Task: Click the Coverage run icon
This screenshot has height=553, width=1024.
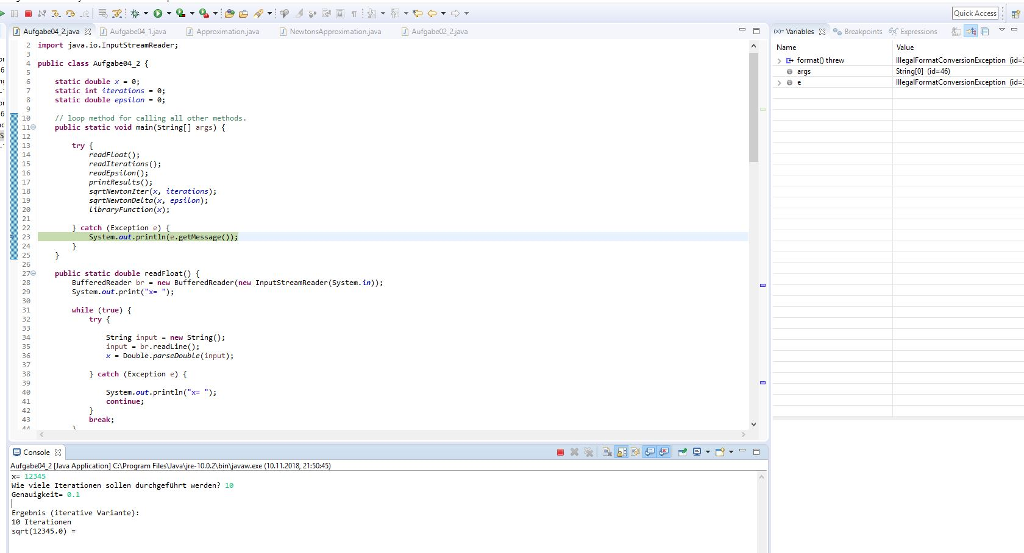Action: 181,13
